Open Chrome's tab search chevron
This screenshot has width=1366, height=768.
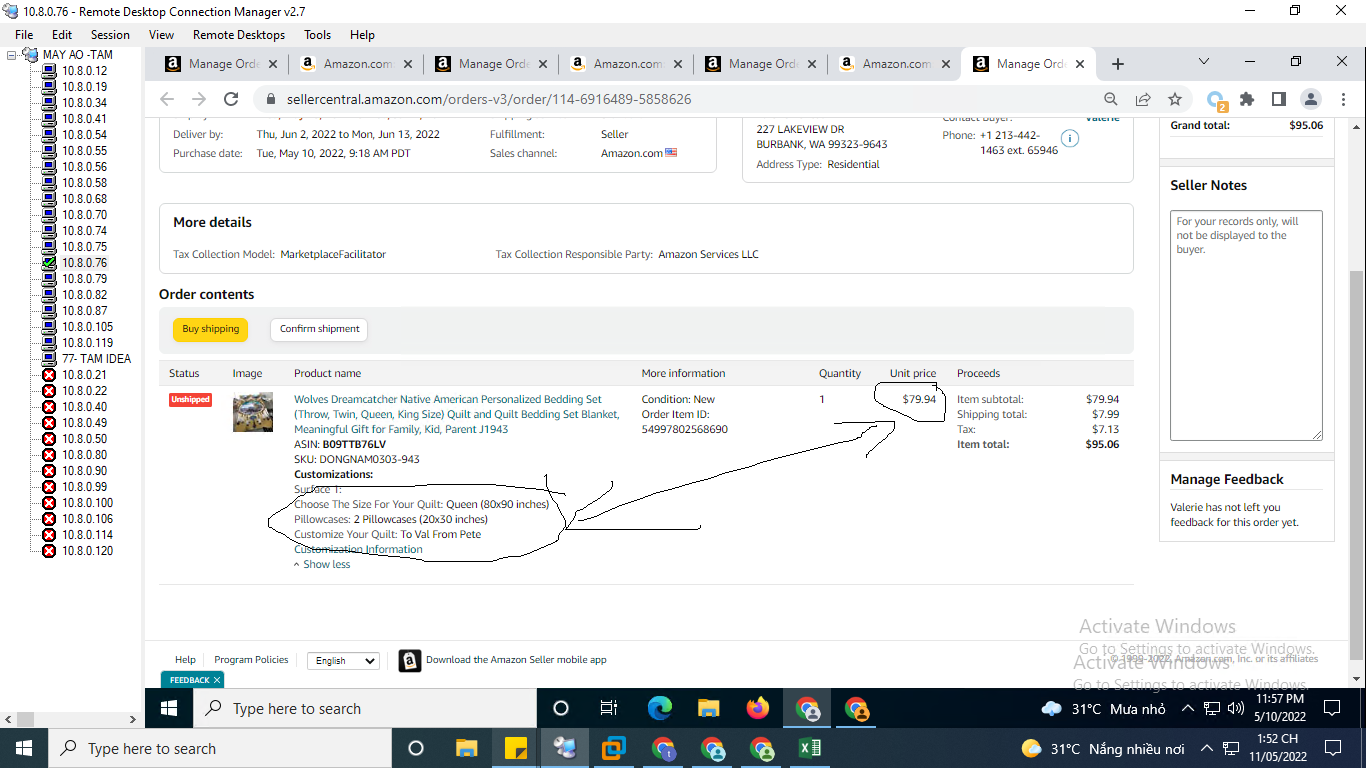[x=1204, y=62]
